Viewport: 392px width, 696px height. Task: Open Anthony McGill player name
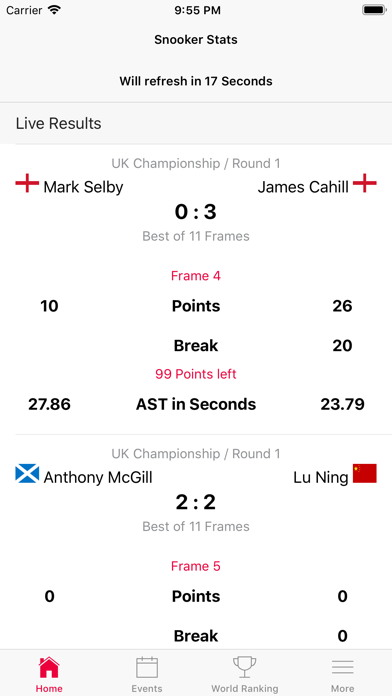(98, 478)
